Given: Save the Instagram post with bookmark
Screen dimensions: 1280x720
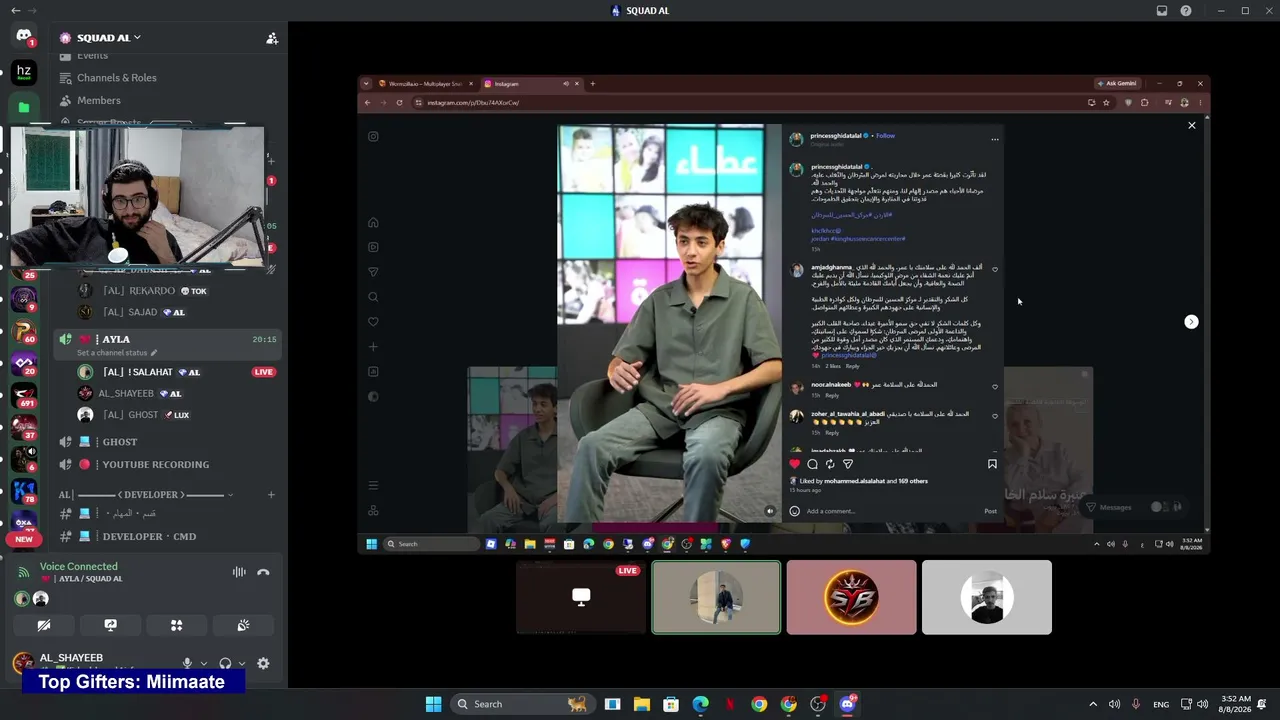Looking at the screenshot, I should tap(992, 464).
